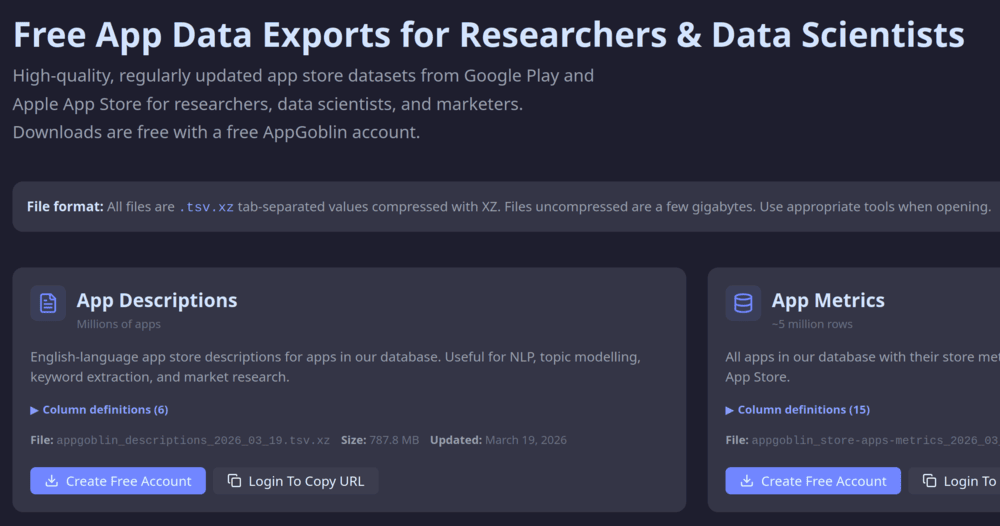This screenshot has width=1000, height=526.
Task: Click the ~5 million rows subtitle
Action: 812,324
